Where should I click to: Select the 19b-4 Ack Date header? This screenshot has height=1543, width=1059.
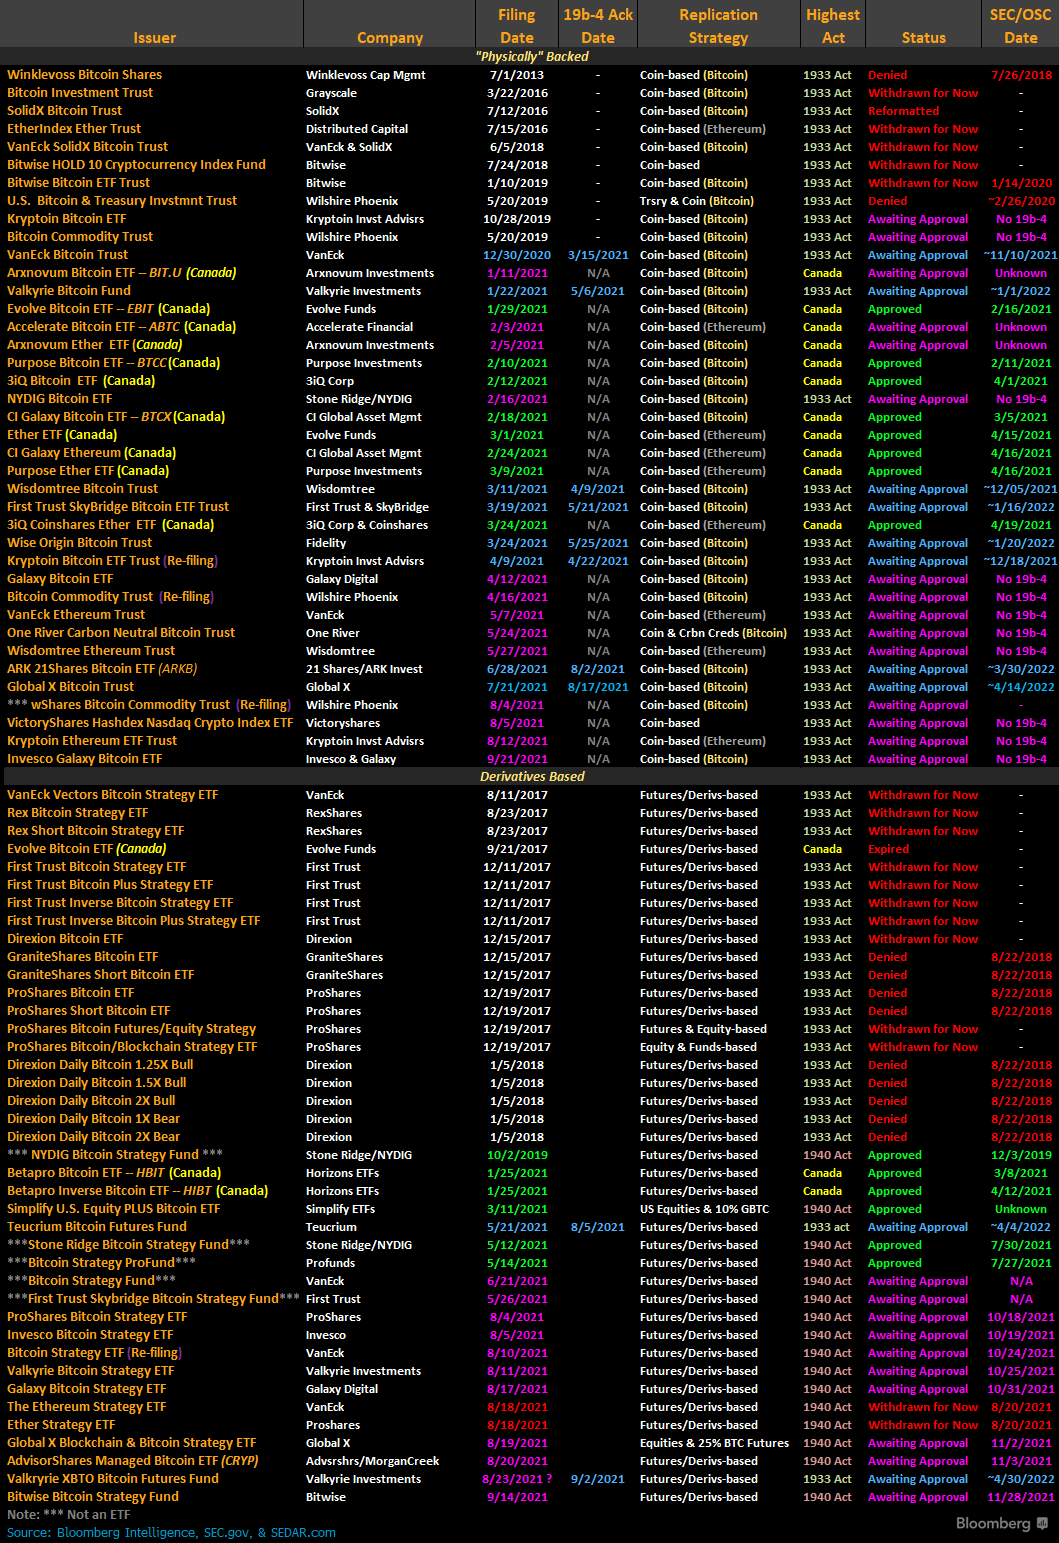click(598, 26)
